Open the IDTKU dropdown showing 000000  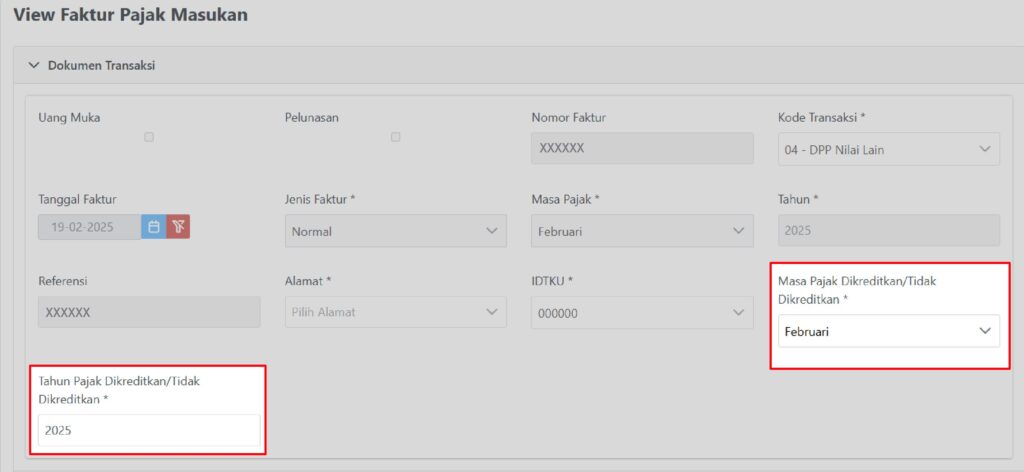tap(642, 312)
